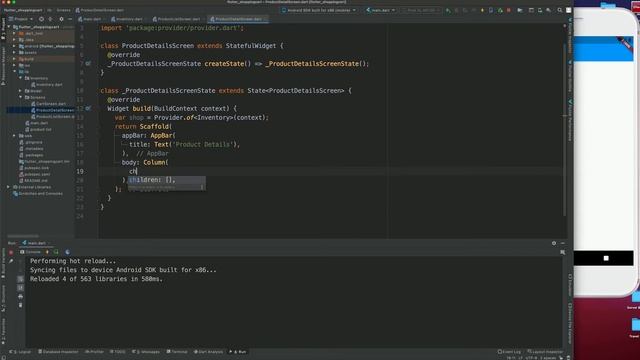The height and width of the screenshot is (360, 640).
Task: Expand the External Libraries node arrow
Action: click(9, 187)
